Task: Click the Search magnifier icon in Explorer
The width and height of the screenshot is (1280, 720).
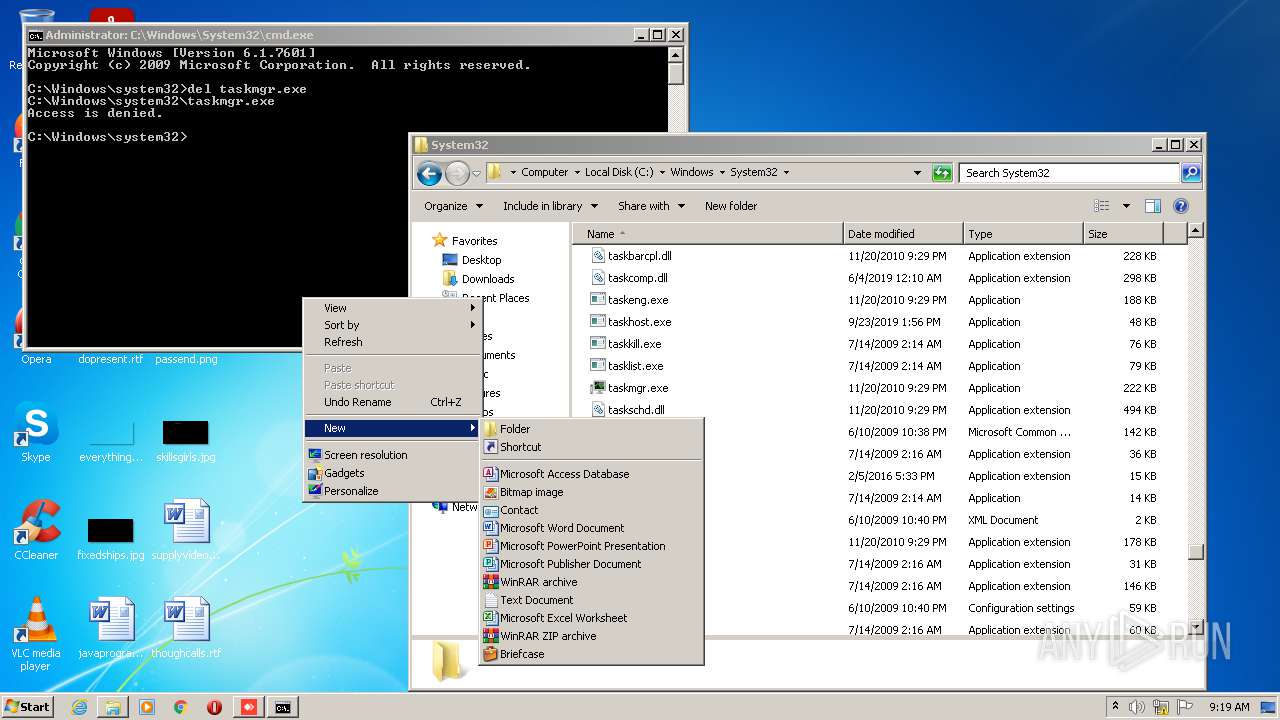Action: point(1190,173)
